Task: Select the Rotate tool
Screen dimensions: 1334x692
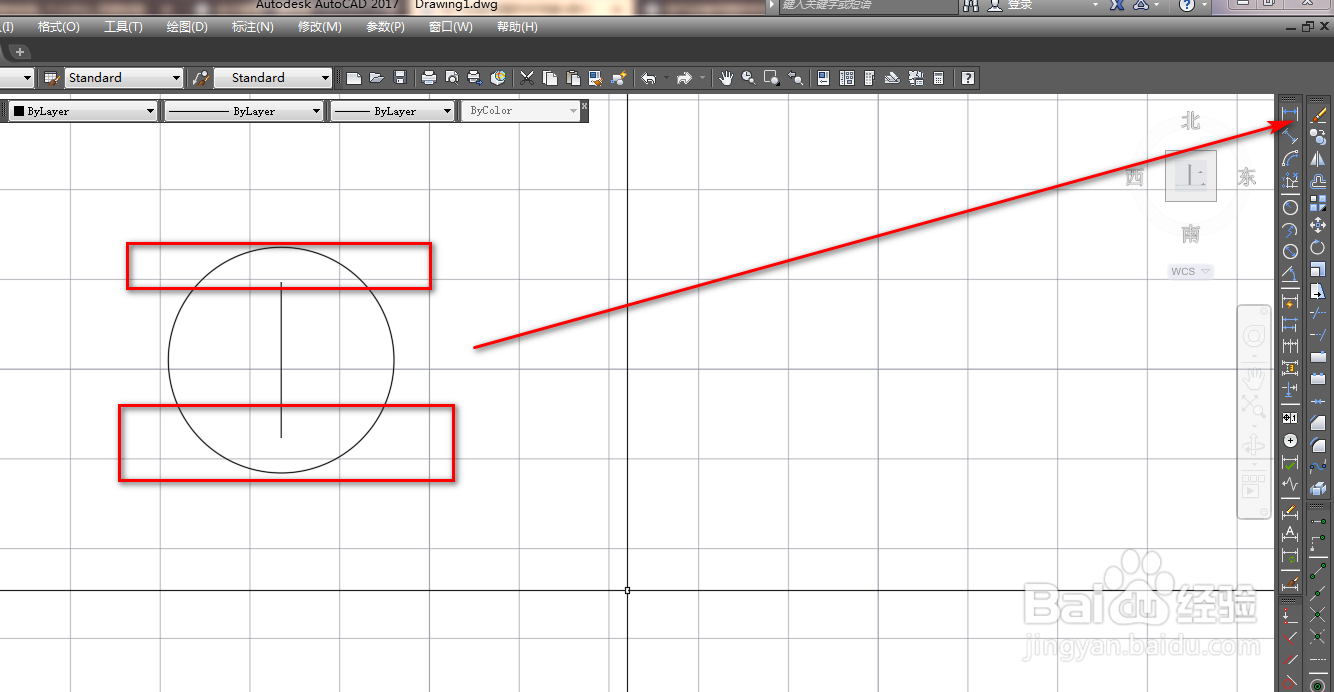Action: [1317, 248]
